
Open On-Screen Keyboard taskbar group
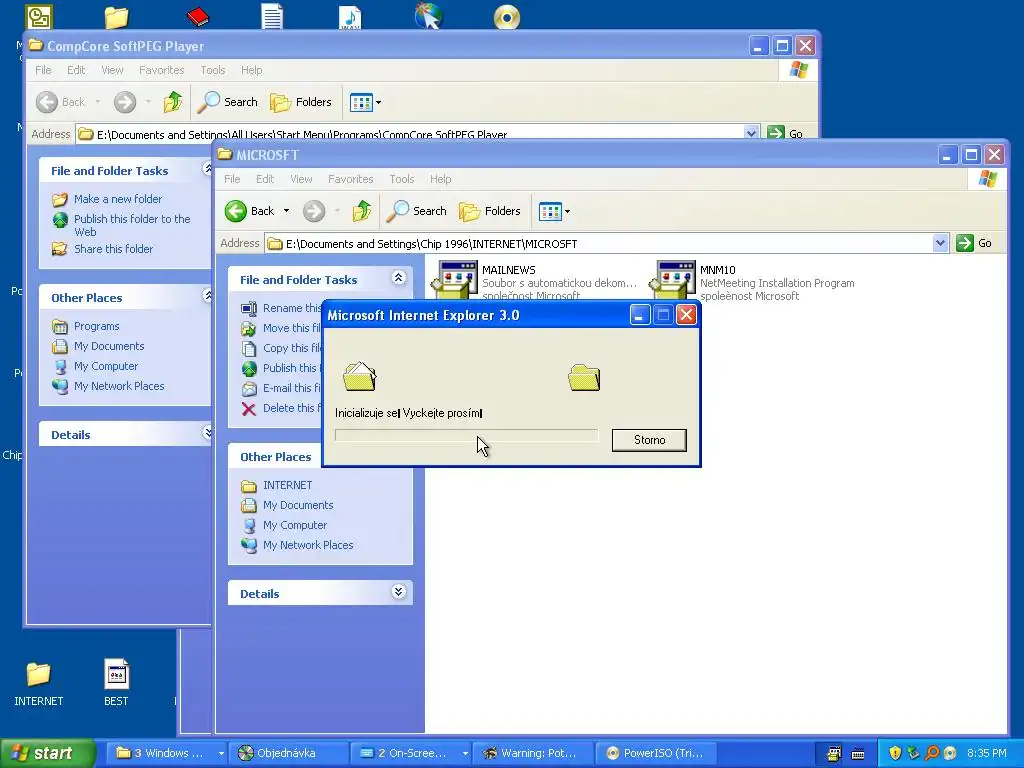[x=412, y=753]
